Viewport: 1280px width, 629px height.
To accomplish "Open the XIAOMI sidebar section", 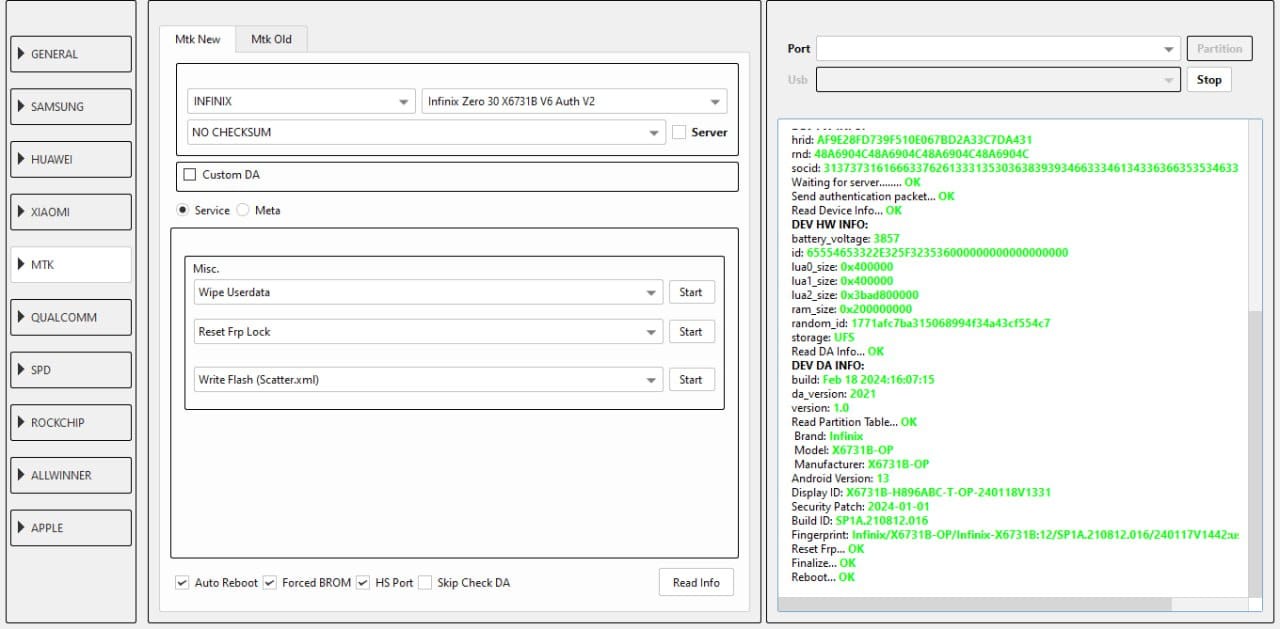I will click(71, 212).
